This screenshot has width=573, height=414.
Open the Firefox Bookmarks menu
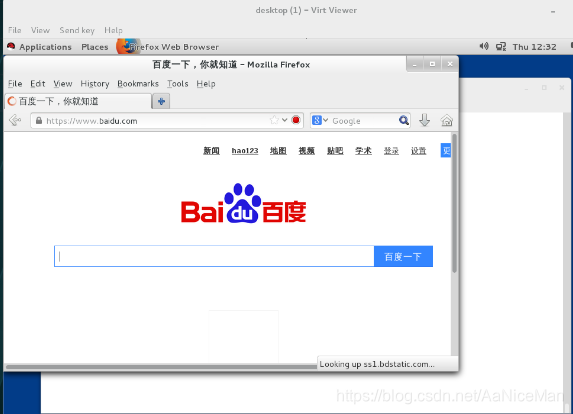(138, 84)
